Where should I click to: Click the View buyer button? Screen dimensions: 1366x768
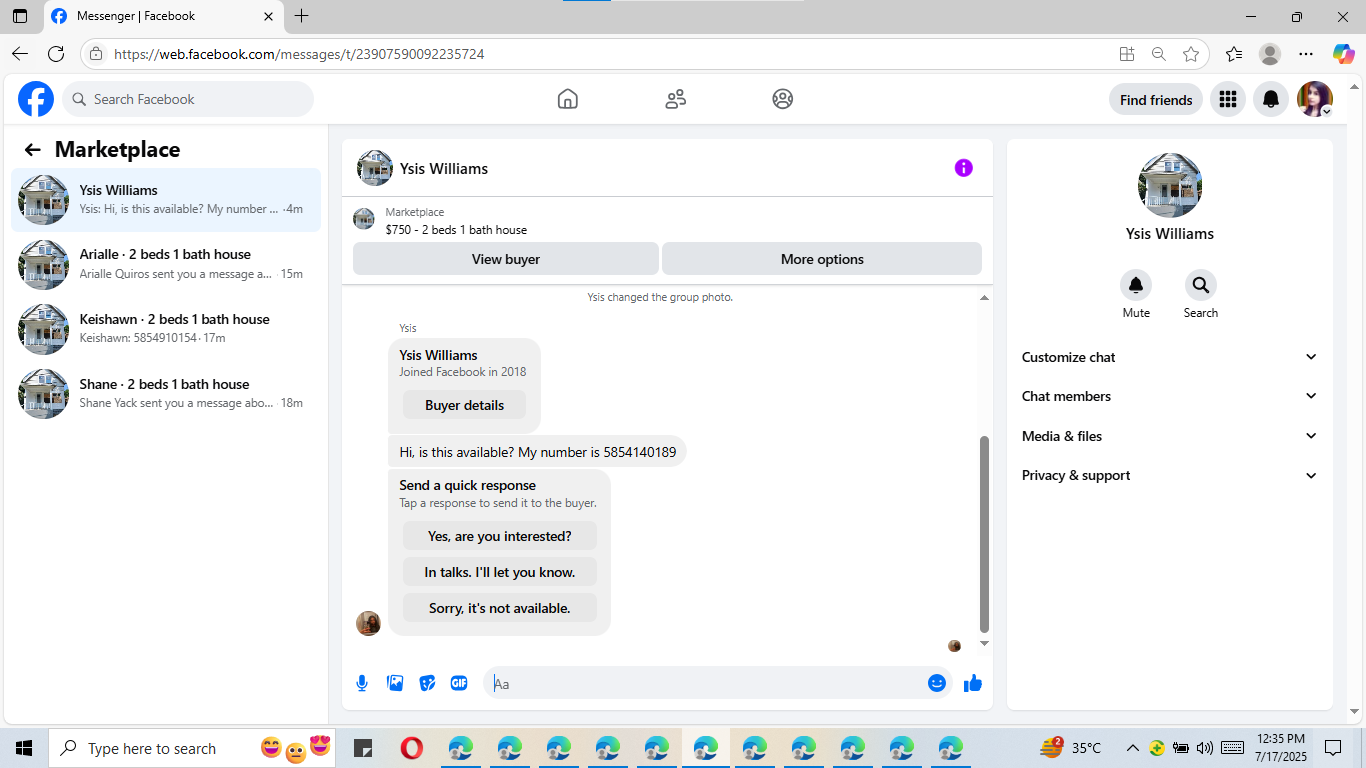point(506,259)
